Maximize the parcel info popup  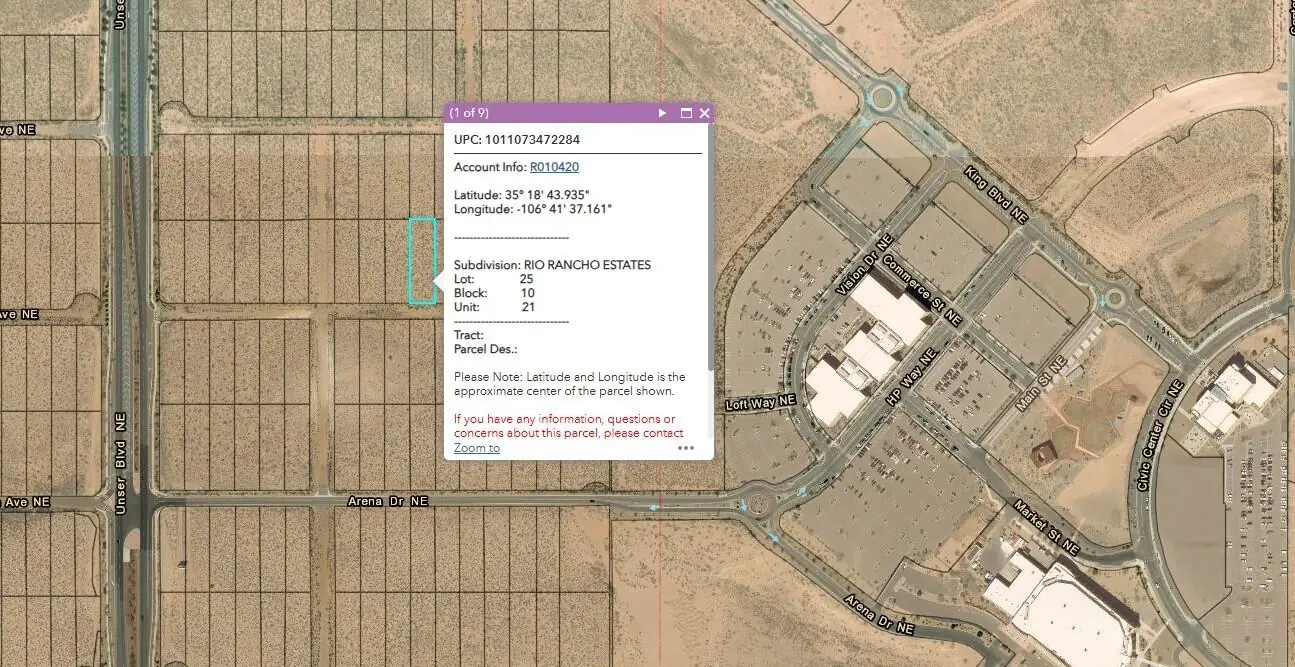tap(686, 113)
